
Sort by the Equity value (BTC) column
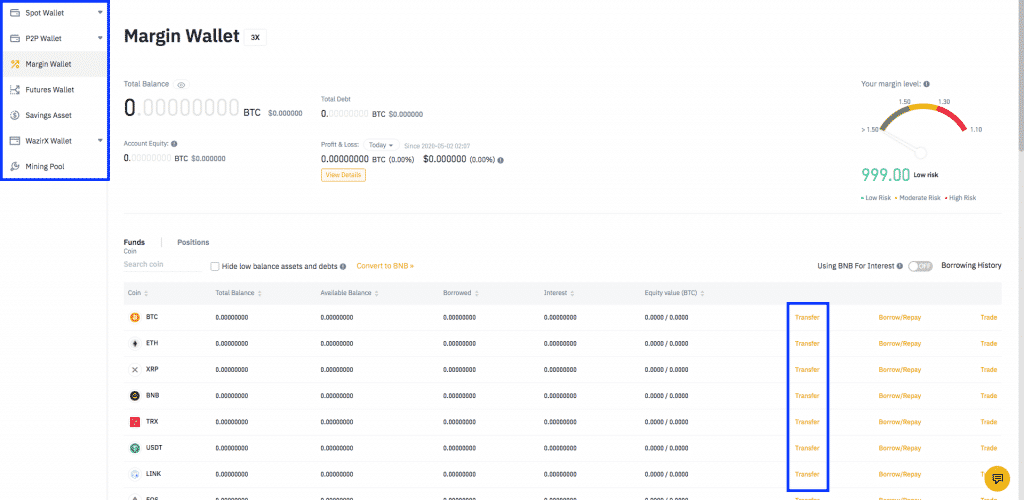(675, 293)
